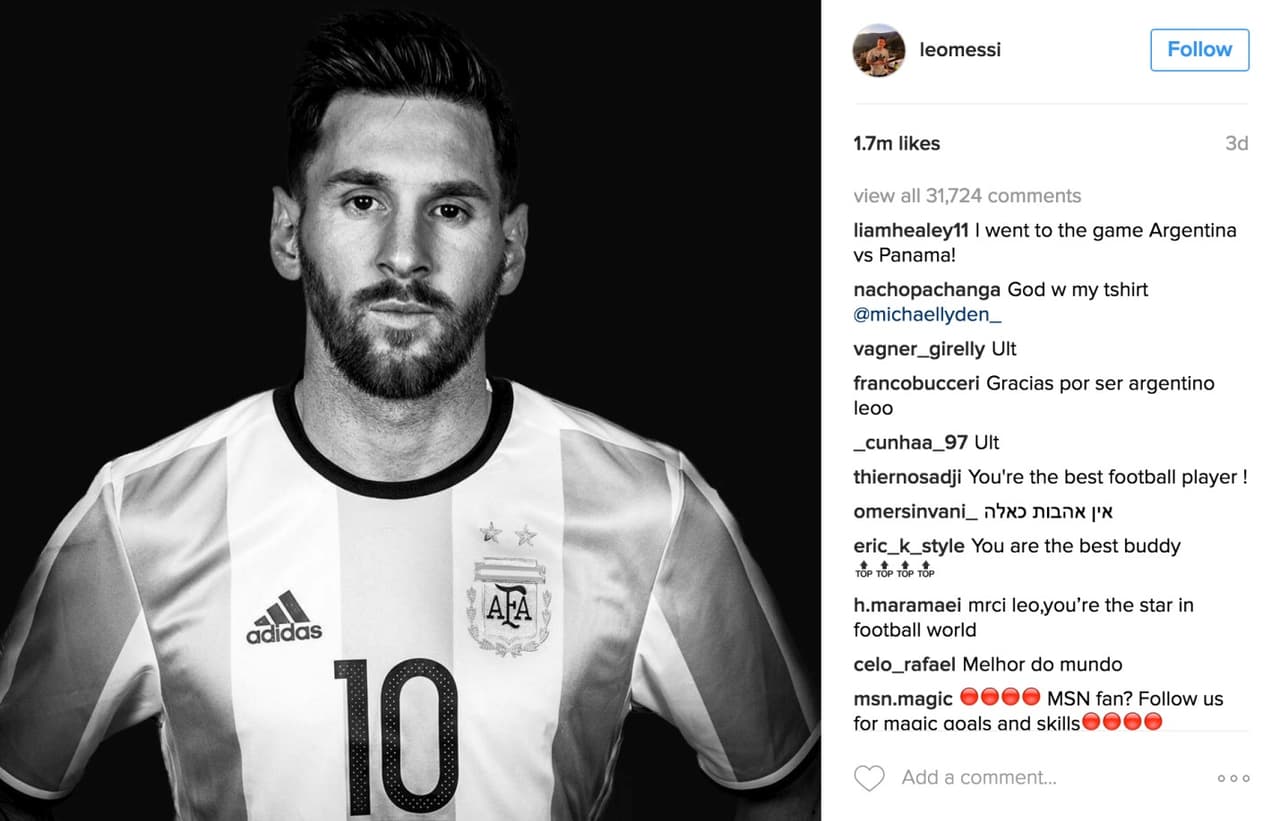Open leomessi's profile picture

click(878, 48)
